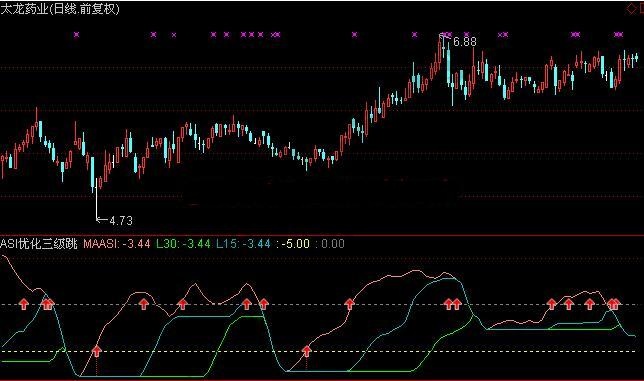Click the leftmost purple star marker above candlesticks
The image size is (644, 381).
coord(76,35)
